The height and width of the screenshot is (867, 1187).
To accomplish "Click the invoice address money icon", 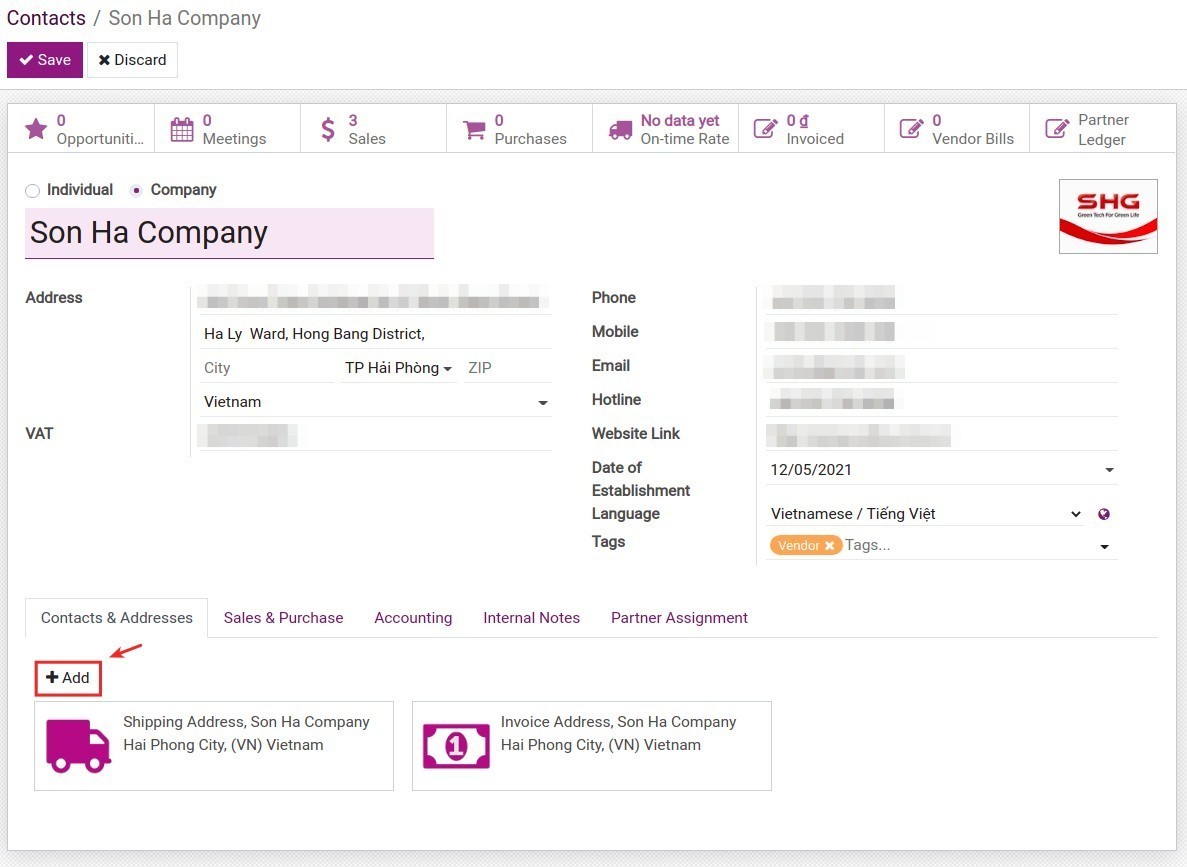I will 456,745.
